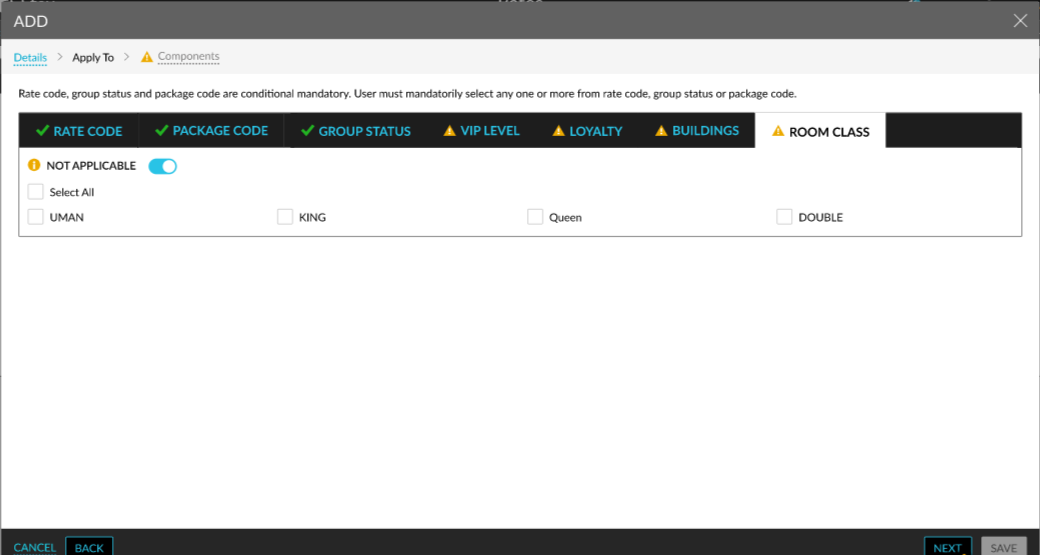
Task: Close the ADD dialog with X
Action: click(1020, 21)
